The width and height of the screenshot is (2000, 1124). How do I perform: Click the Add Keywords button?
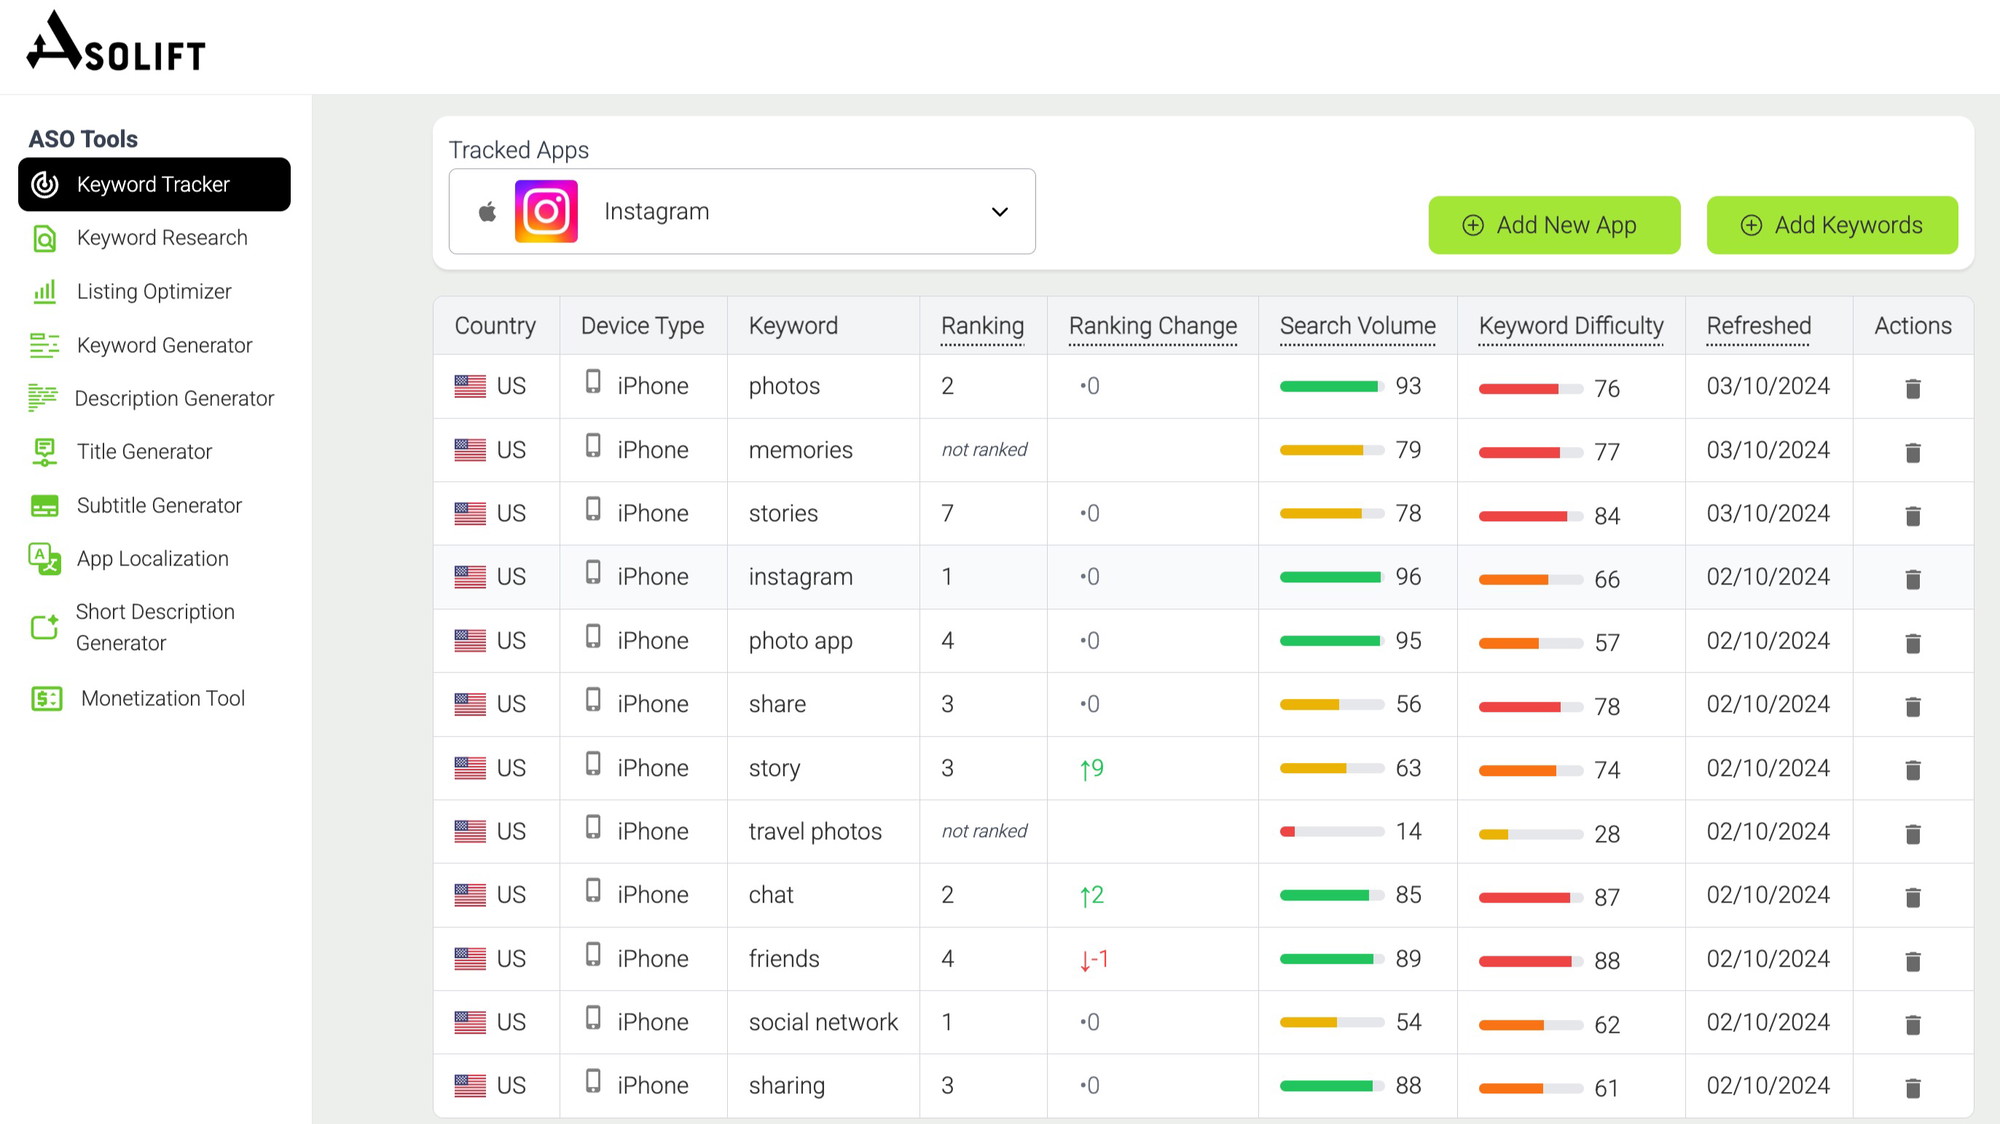coord(1832,225)
